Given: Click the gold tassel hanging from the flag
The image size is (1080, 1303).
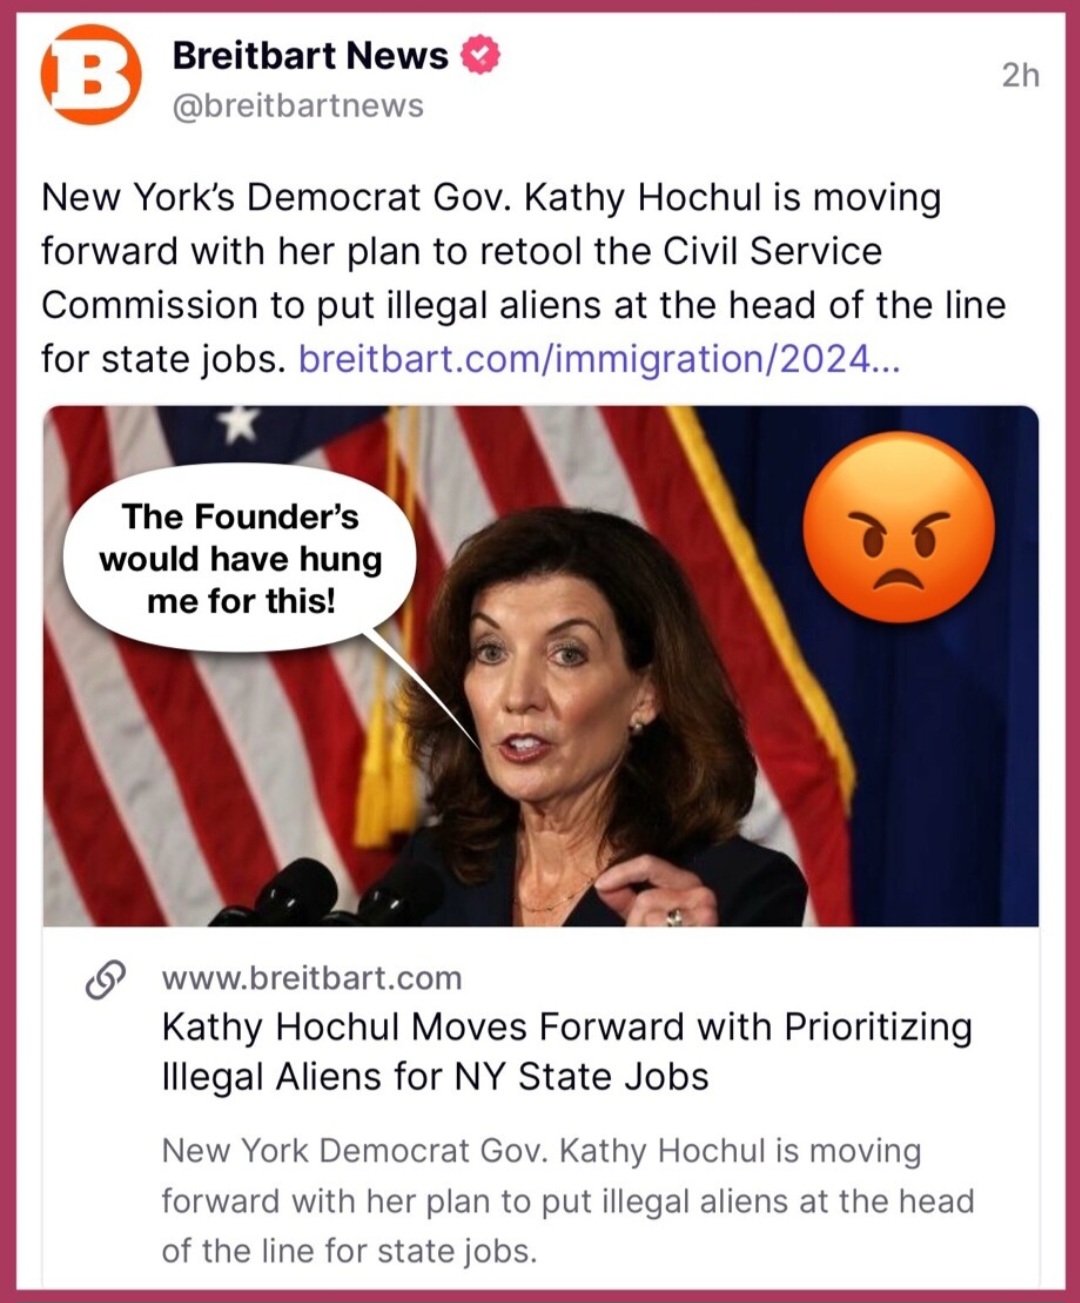Looking at the screenshot, I should pos(377,770).
